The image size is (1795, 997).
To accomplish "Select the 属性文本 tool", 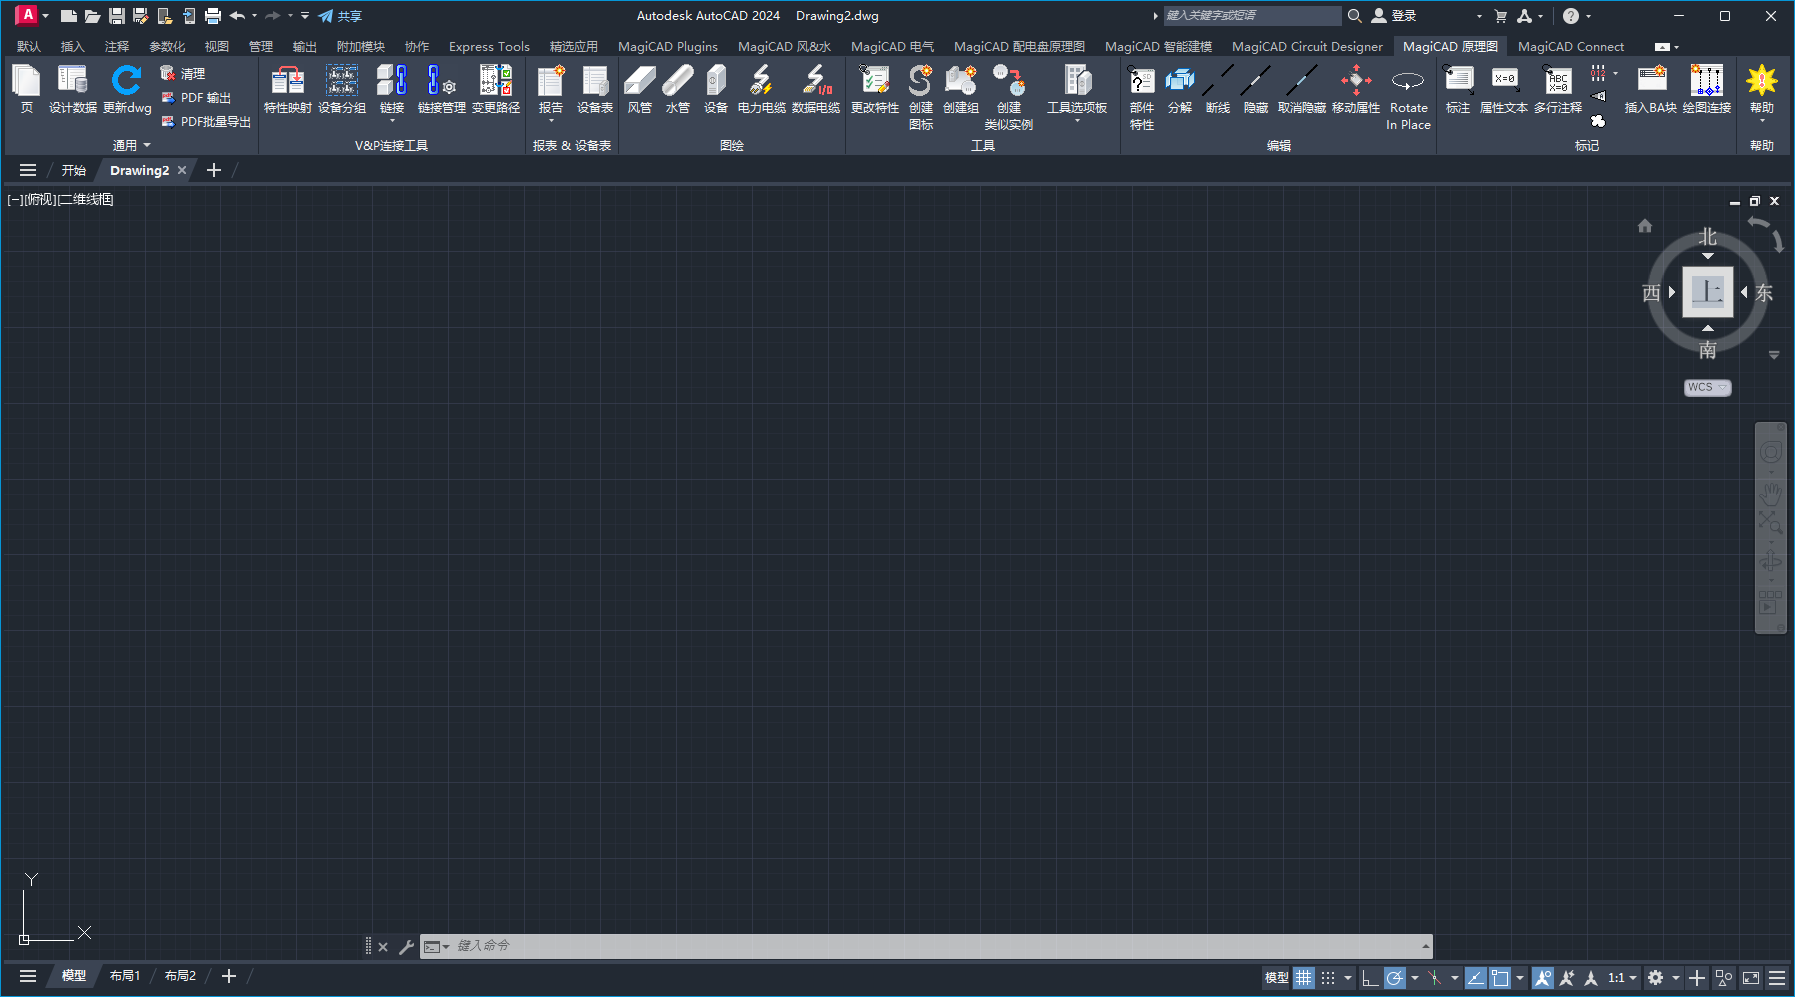I will [x=1504, y=89].
